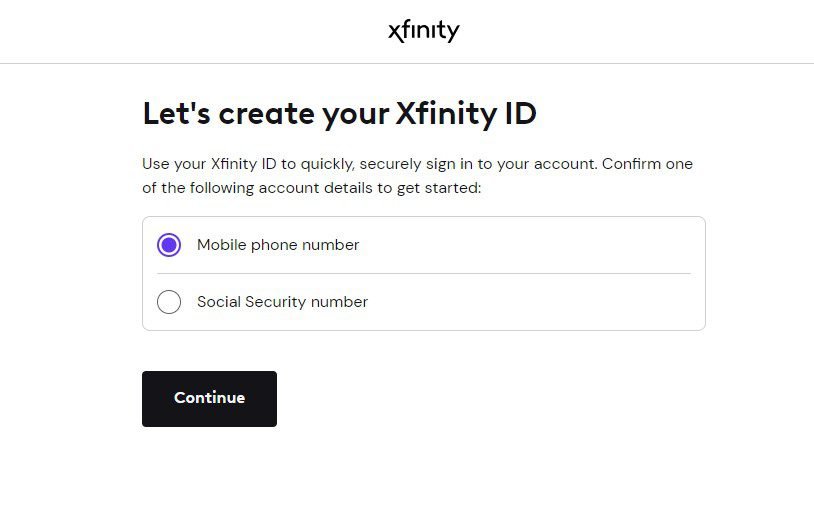Click the "Let's create your Xfinity ID" heading
This screenshot has height=505, width=814.
(339, 114)
